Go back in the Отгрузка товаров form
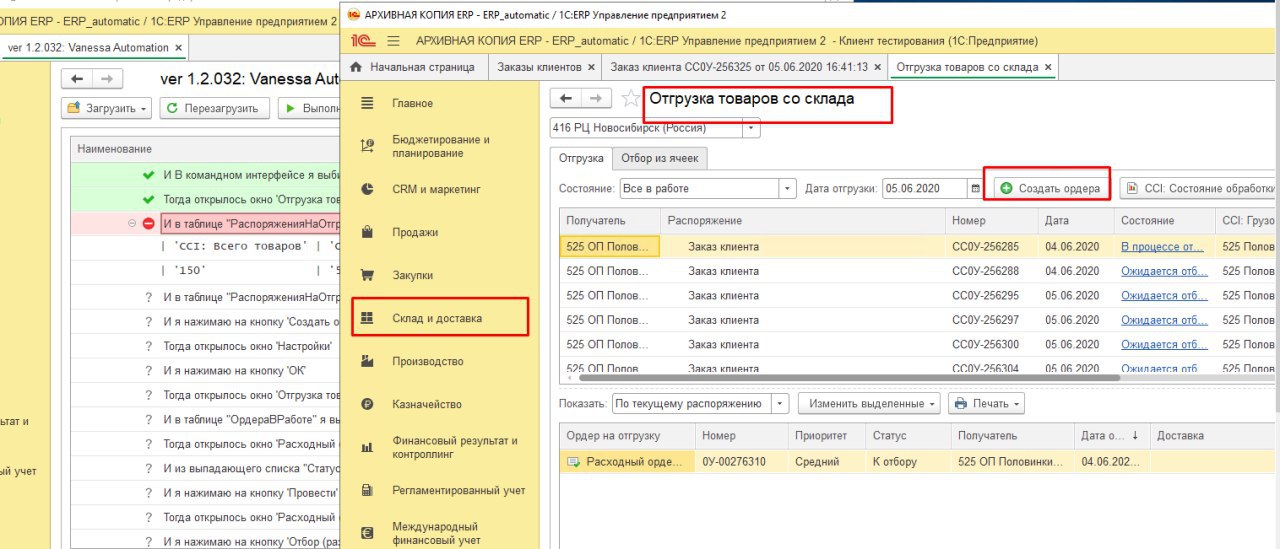This screenshot has height=549, width=1280. click(x=567, y=98)
